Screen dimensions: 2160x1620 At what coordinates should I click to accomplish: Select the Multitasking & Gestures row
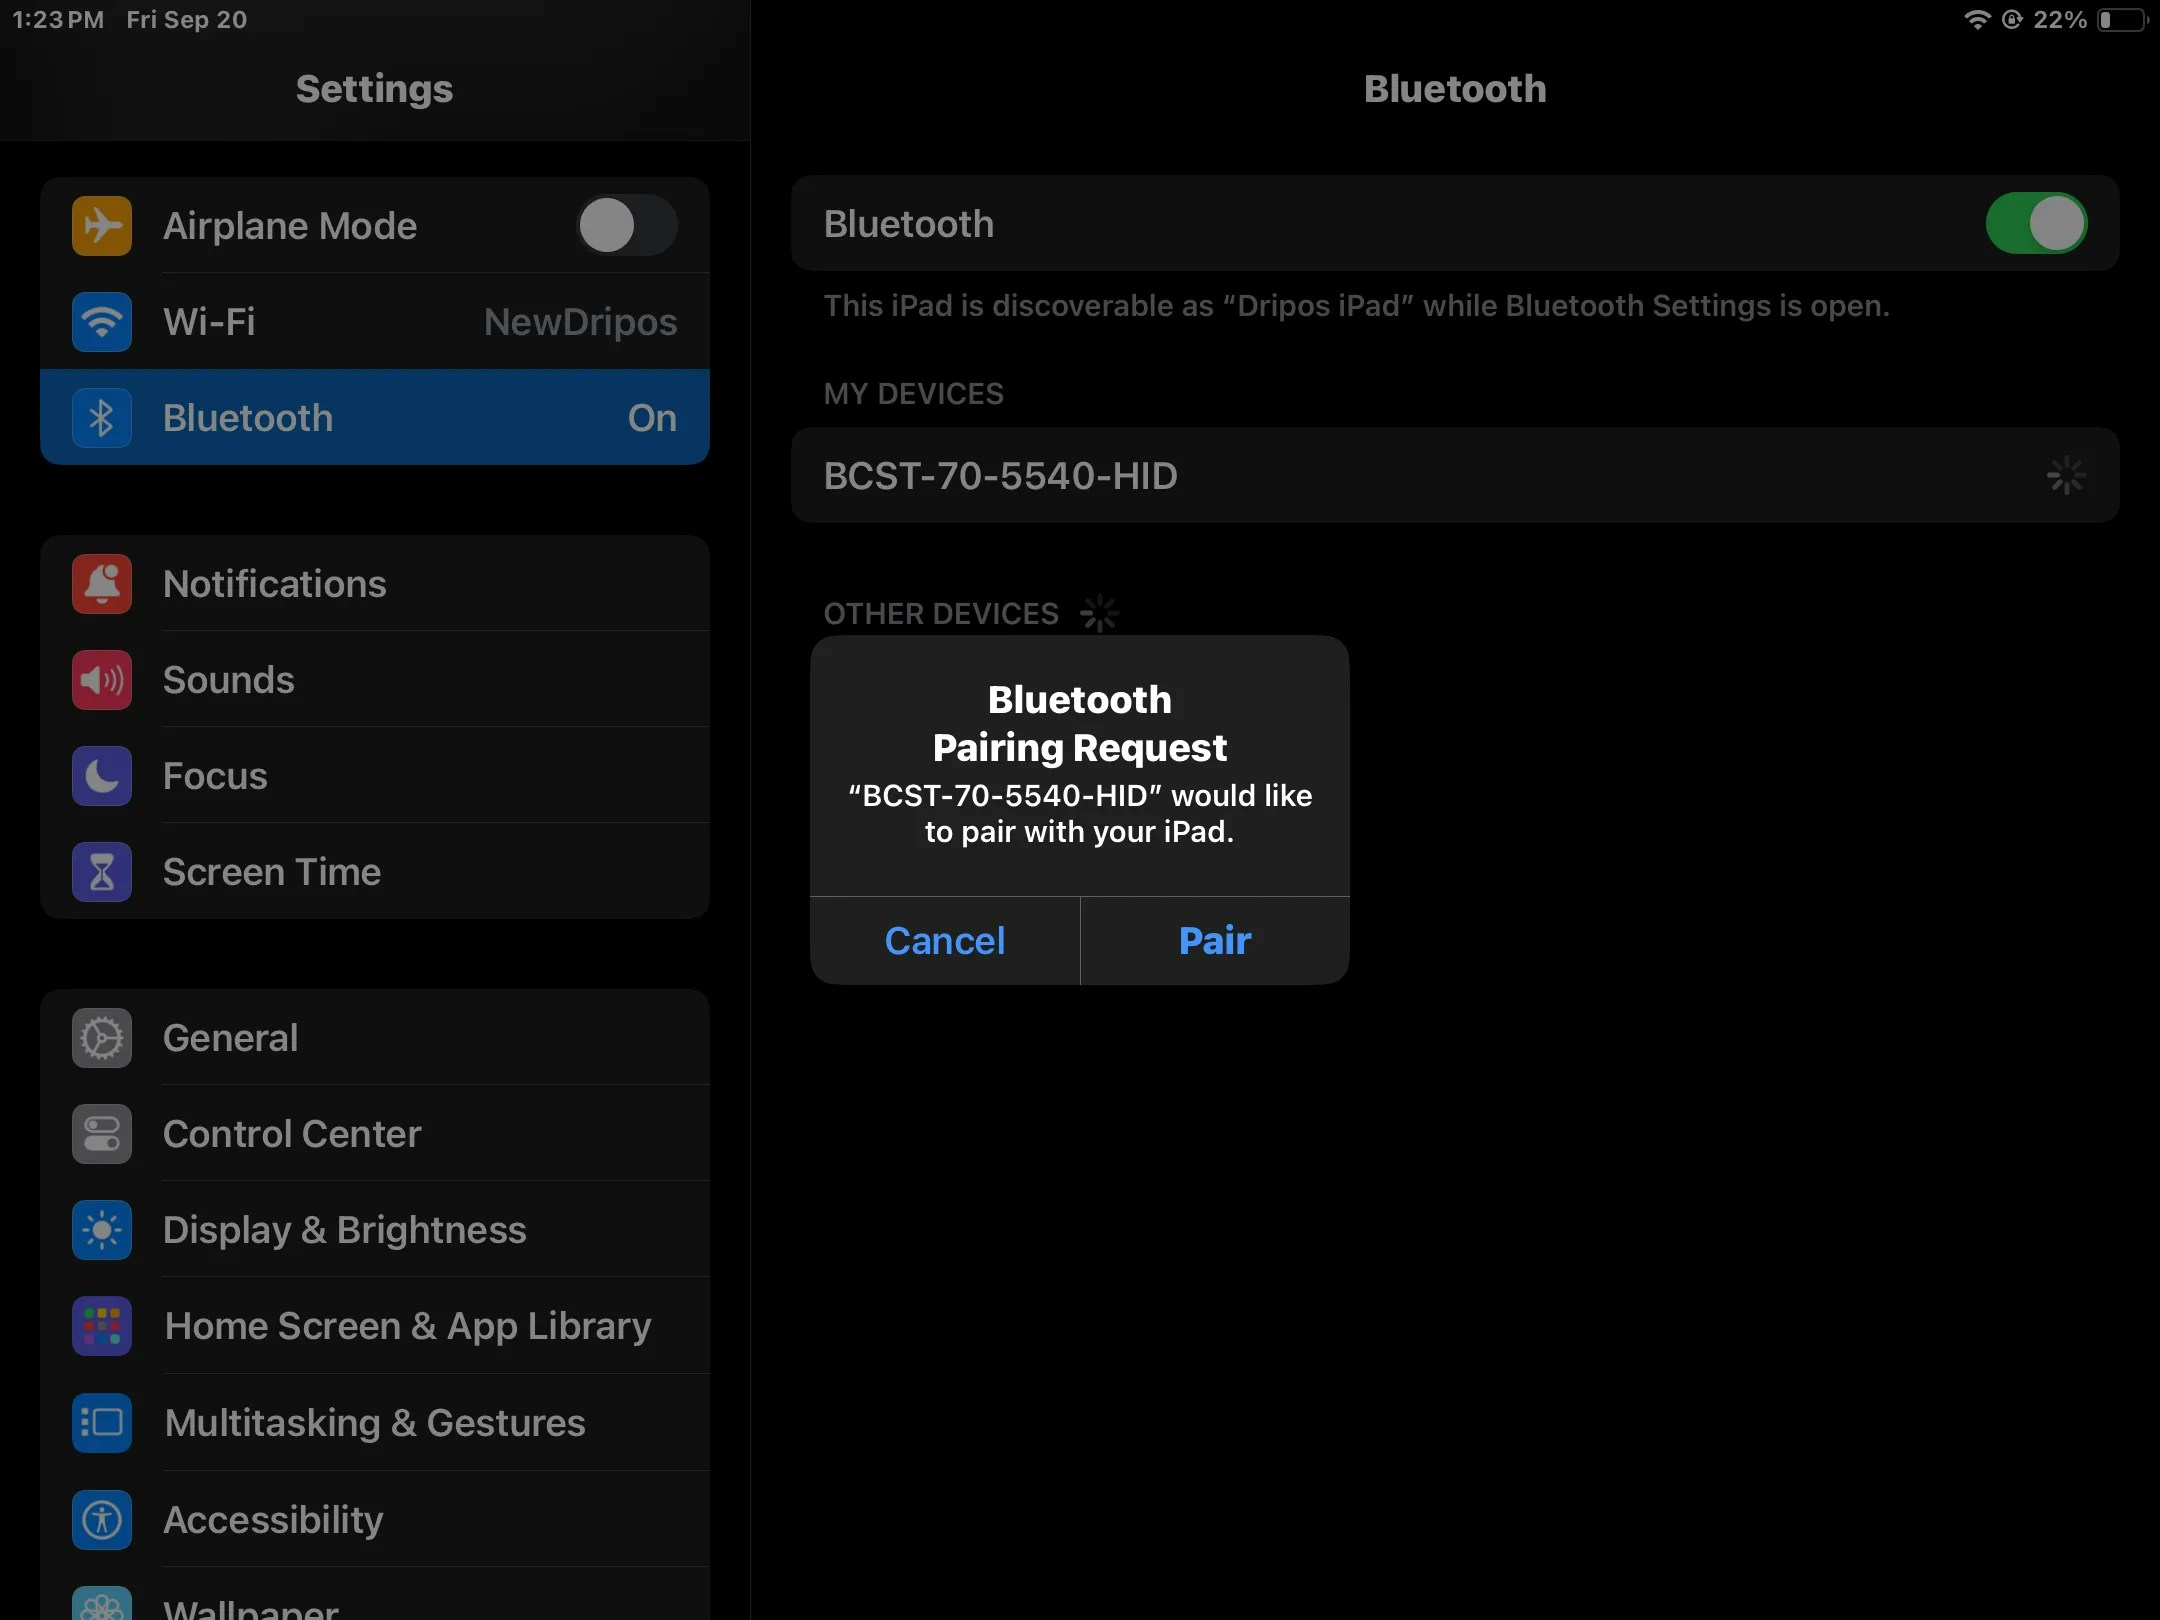tap(374, 1422)
